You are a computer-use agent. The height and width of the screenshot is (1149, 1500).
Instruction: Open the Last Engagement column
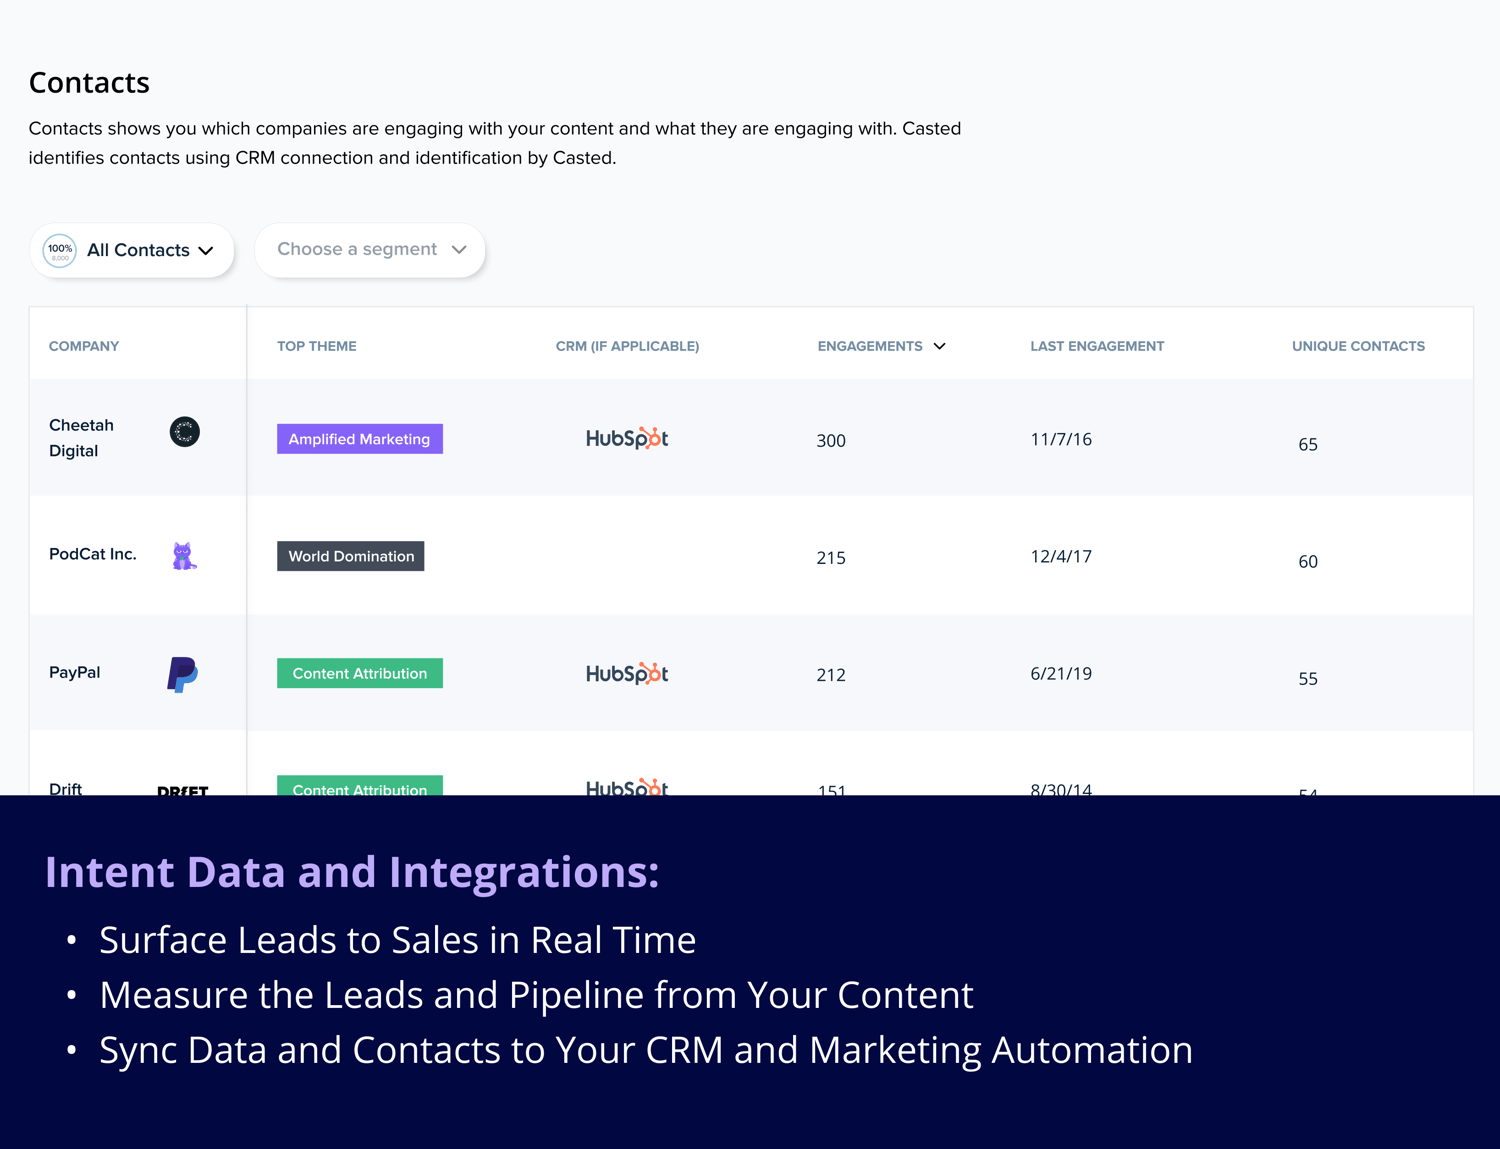click(x=1097, y=346)
